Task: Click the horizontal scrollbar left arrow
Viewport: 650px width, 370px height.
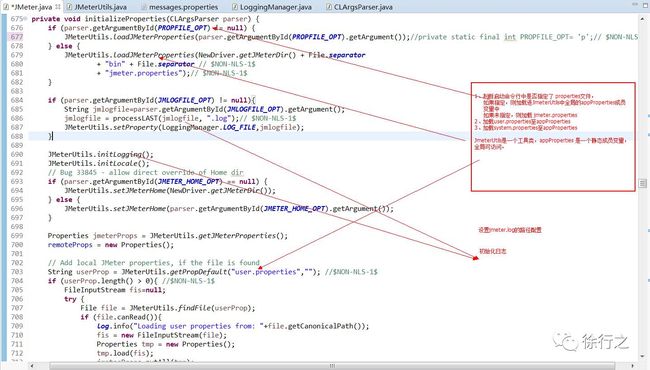Action: [32, 366]
